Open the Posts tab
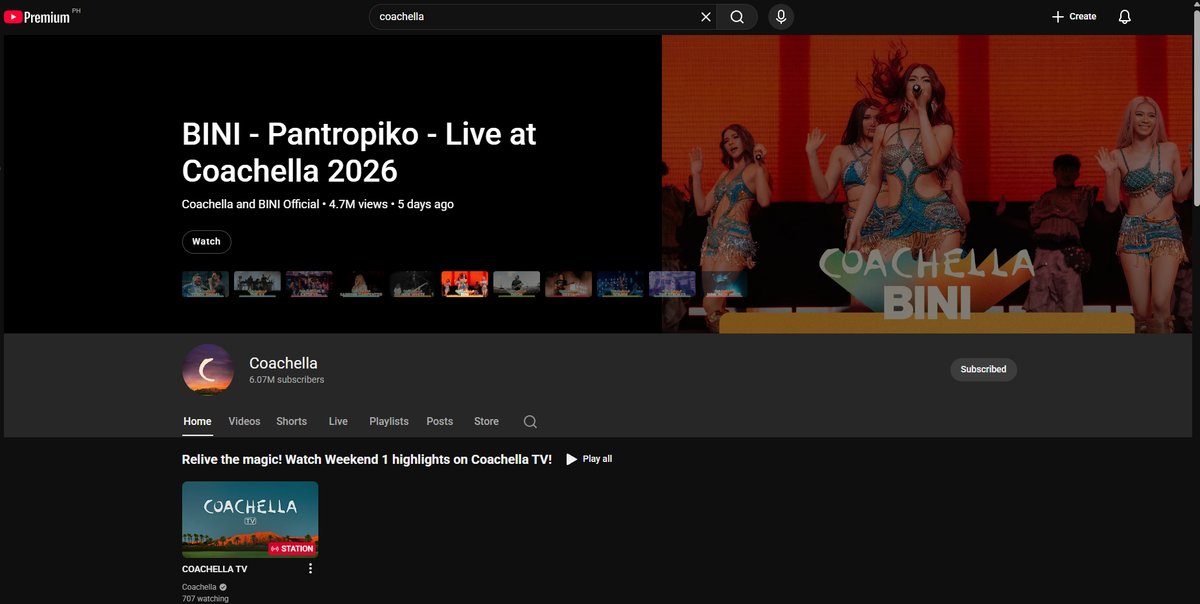 [x=439, y=421]
